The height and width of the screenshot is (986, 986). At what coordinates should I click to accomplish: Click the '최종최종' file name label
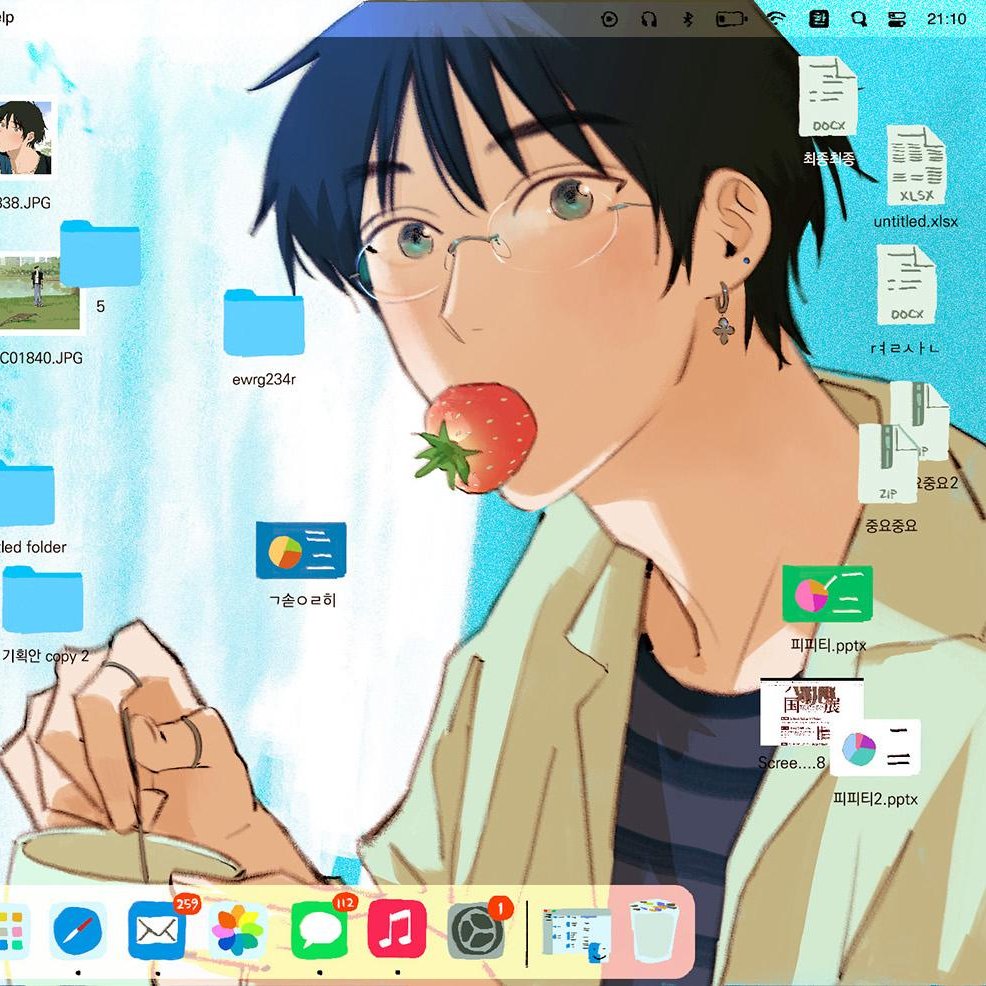(x=829, y=158)
